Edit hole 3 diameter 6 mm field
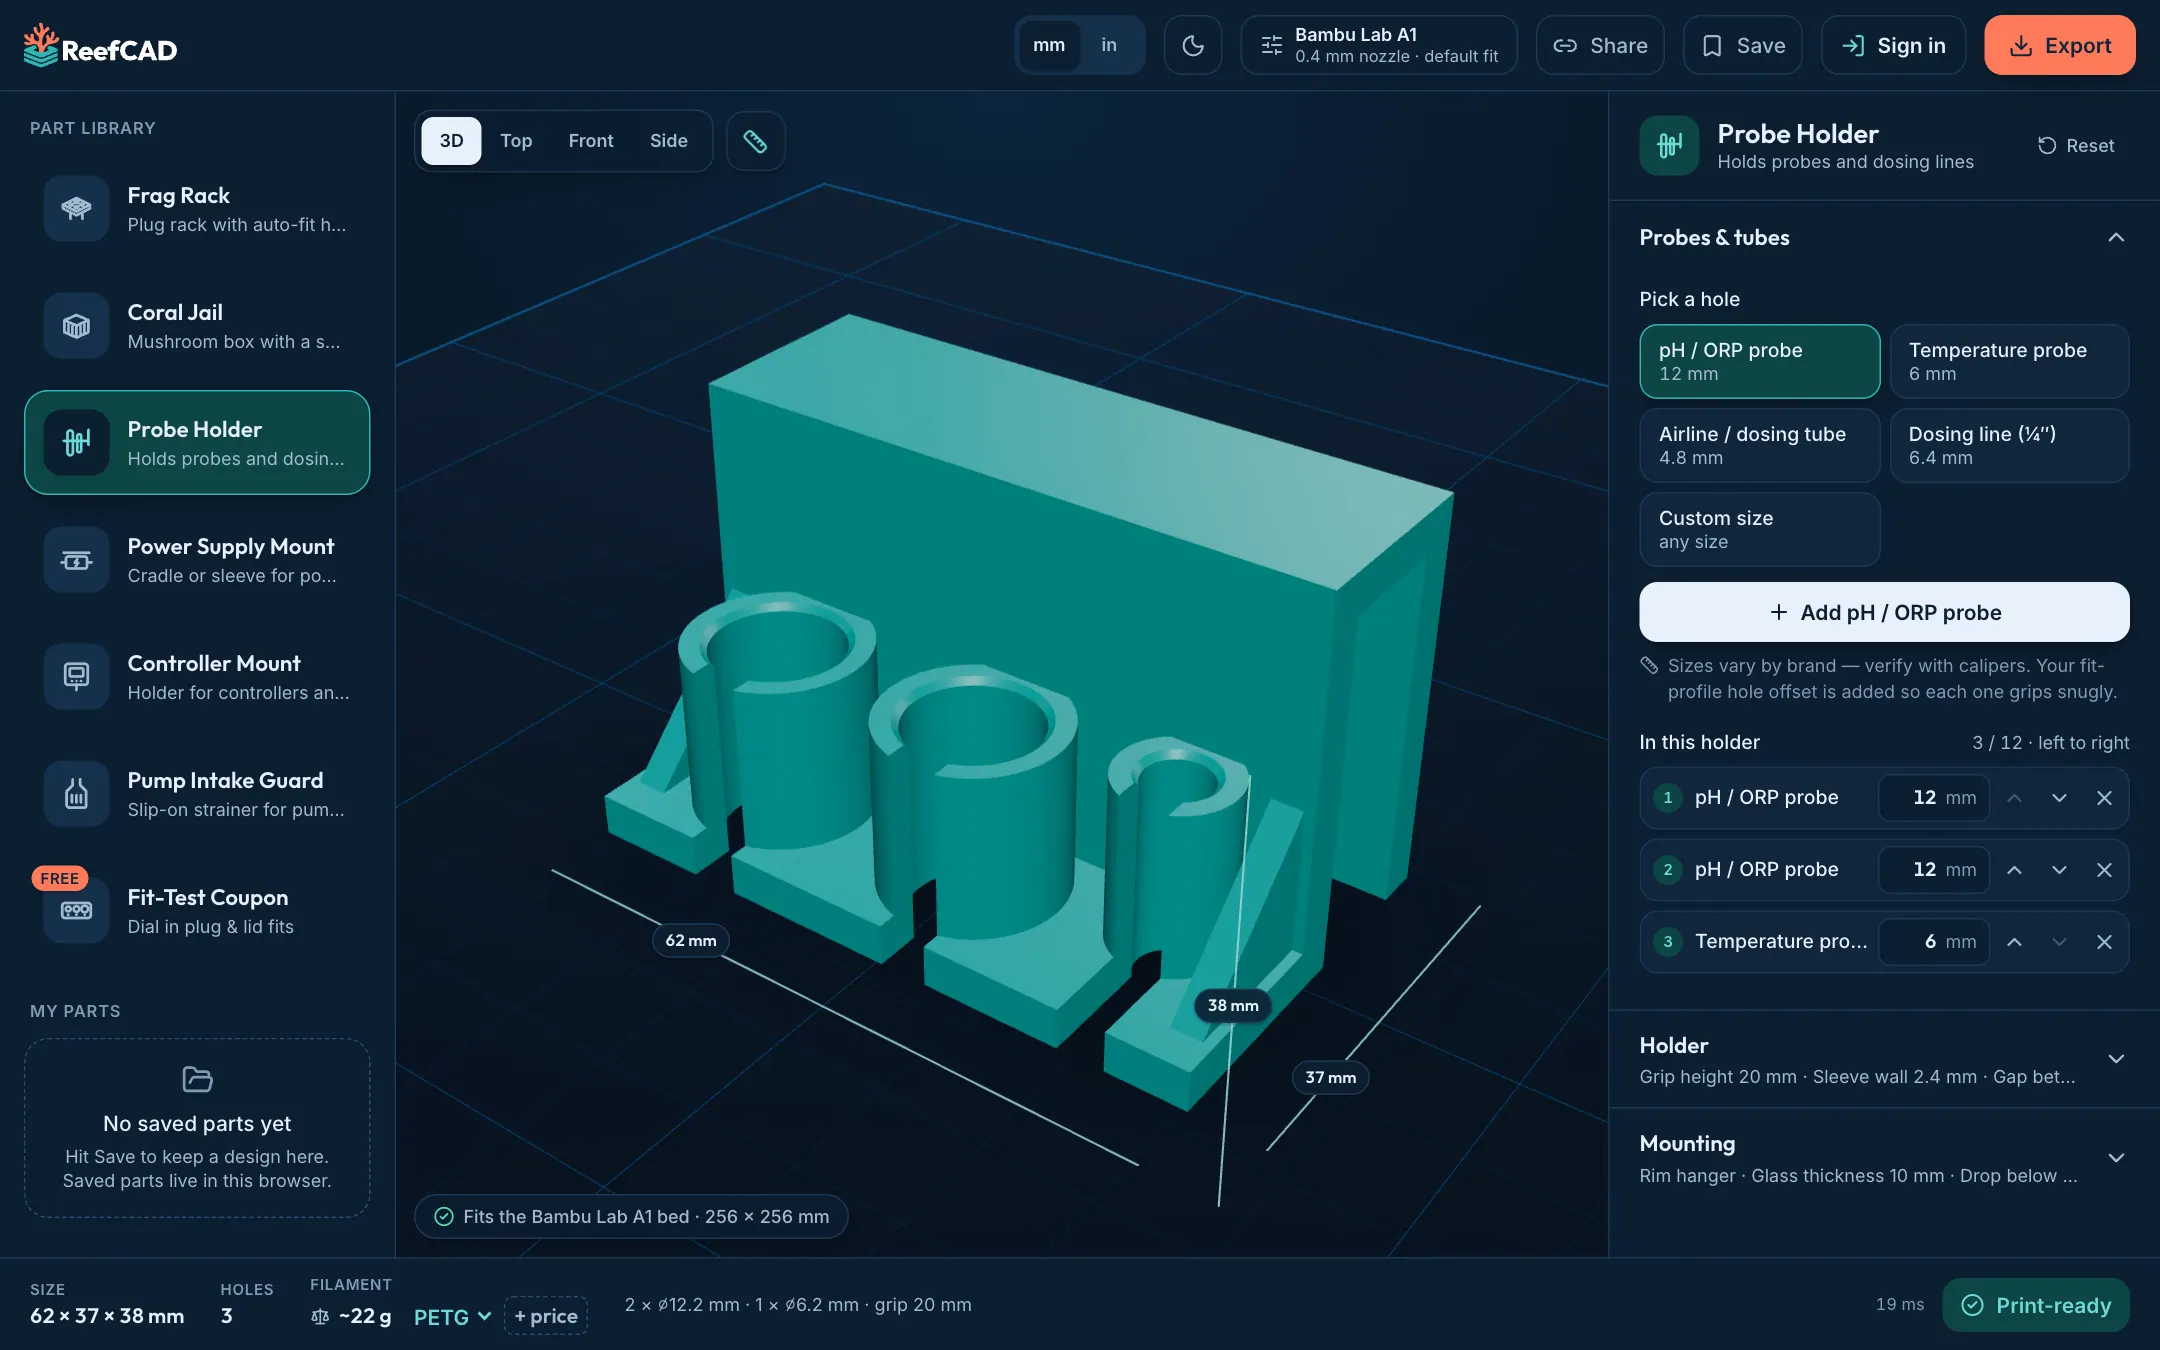The image size is (2160, 1350). [1933, 942]
